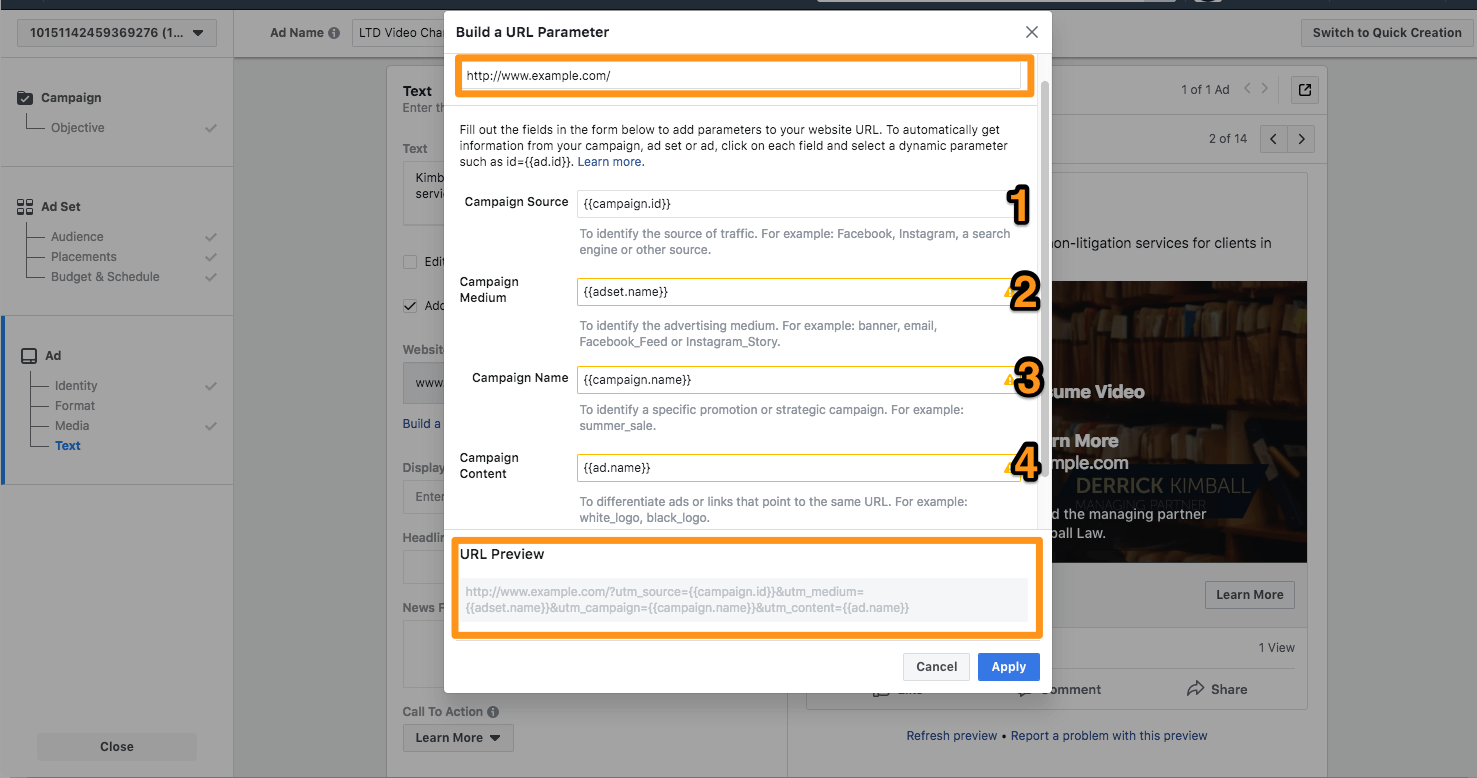Open ad preview in new window icon
The height and width of the screenshot is (778, 1477).
coord(1304,90)
